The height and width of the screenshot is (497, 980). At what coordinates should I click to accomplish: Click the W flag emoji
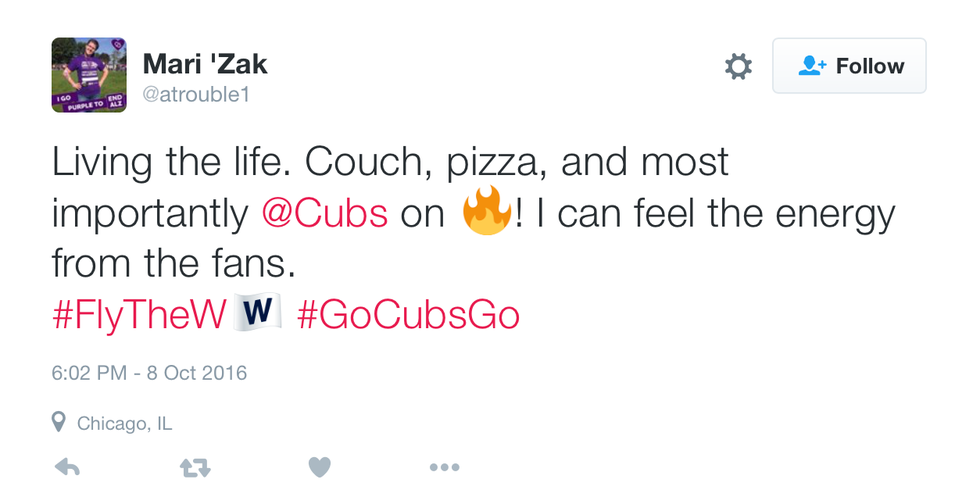(258, 314)
